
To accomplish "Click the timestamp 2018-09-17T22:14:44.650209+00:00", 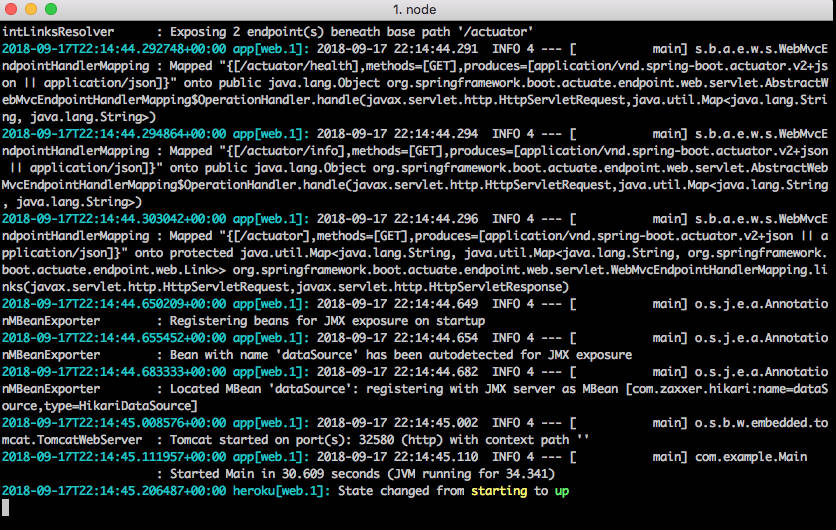I will [114, 303].
